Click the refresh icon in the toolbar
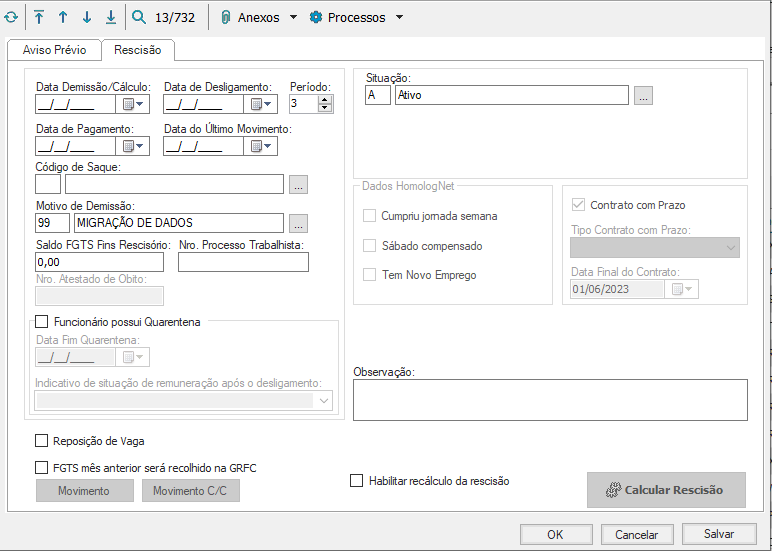 [x=10, y=18]
